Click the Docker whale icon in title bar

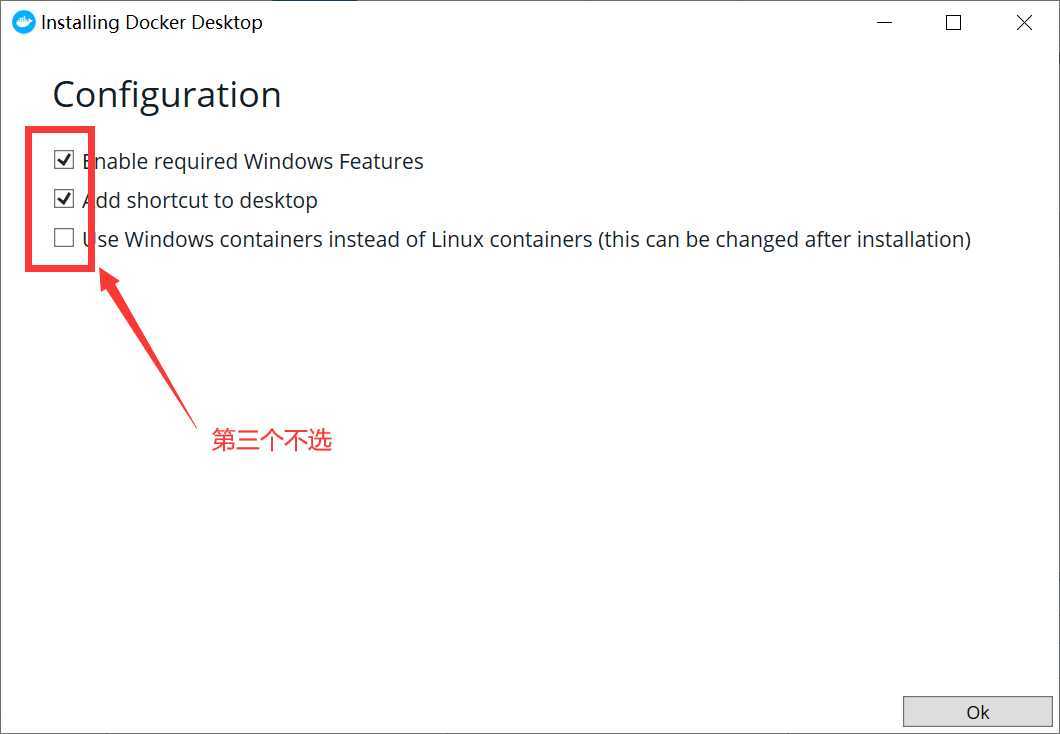(24, 22)
